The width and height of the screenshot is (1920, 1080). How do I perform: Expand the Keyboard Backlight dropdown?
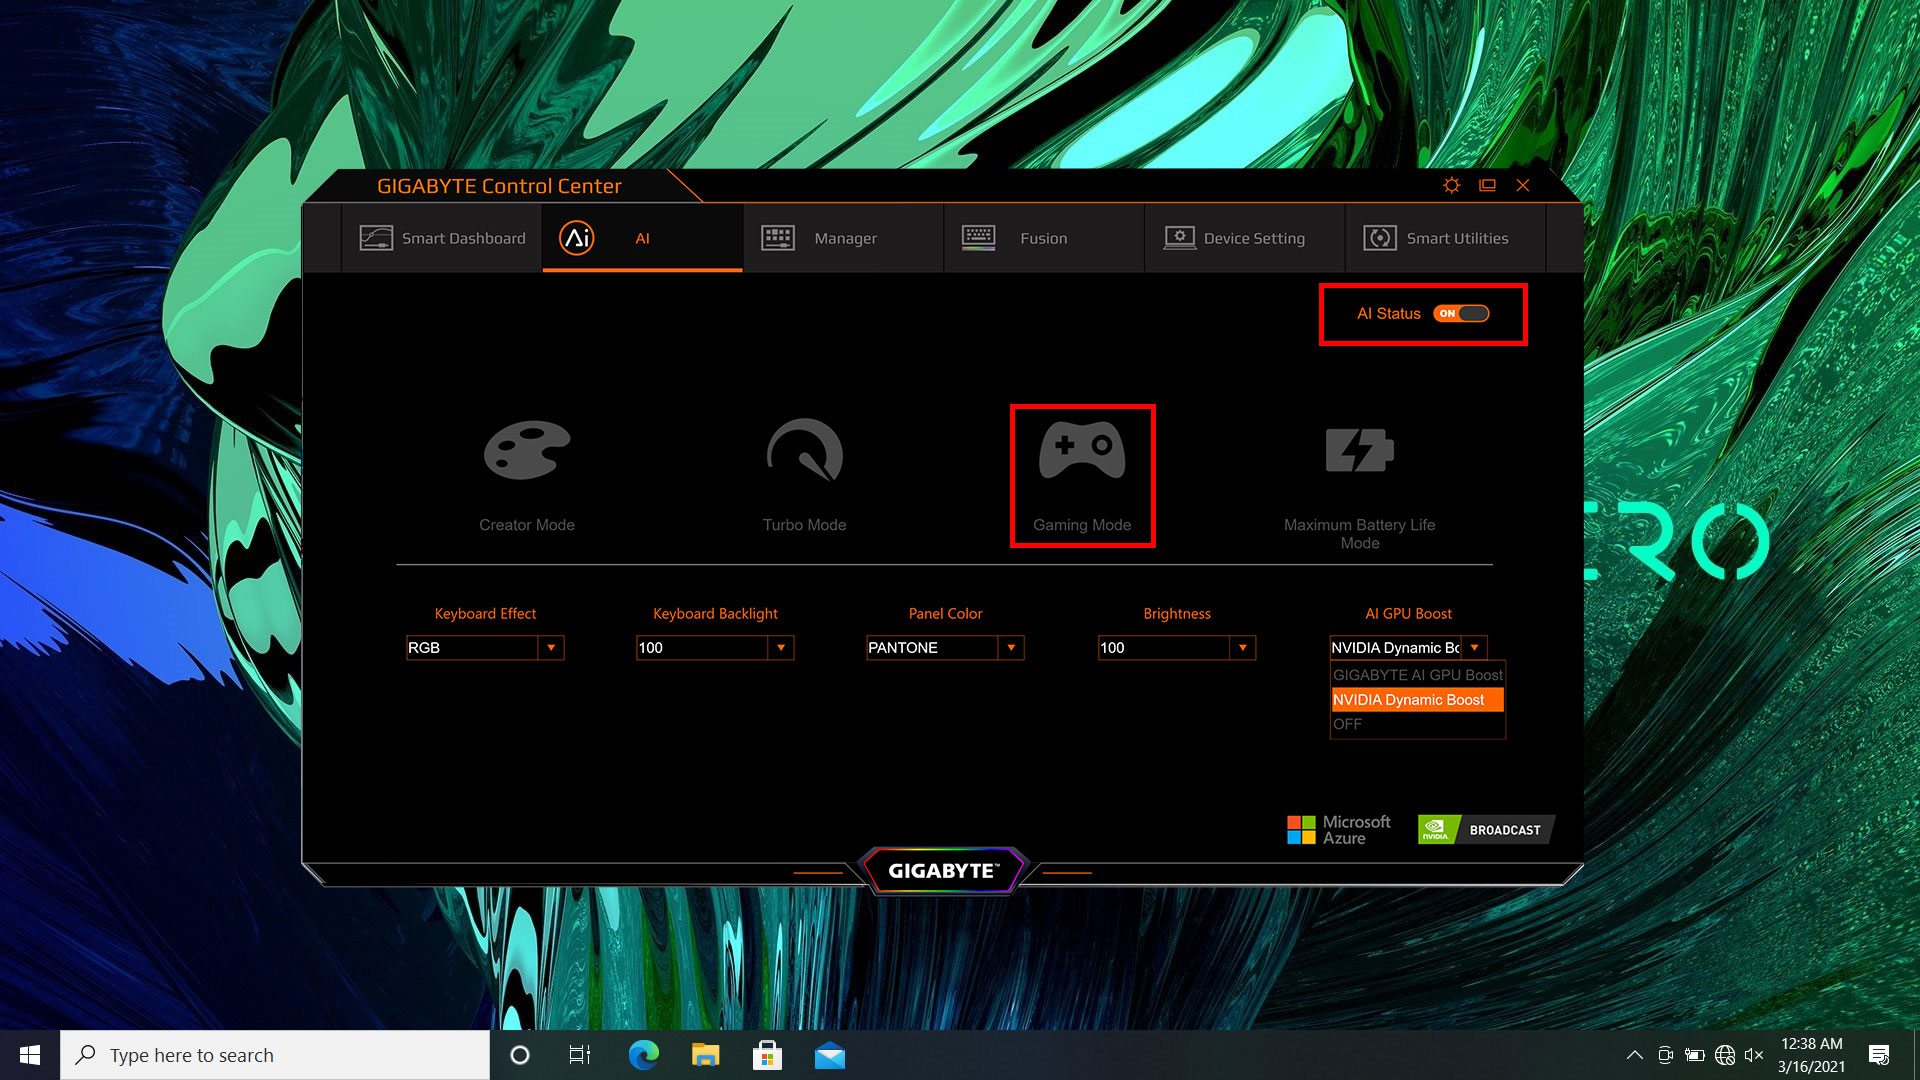click(x=781, y=648)
